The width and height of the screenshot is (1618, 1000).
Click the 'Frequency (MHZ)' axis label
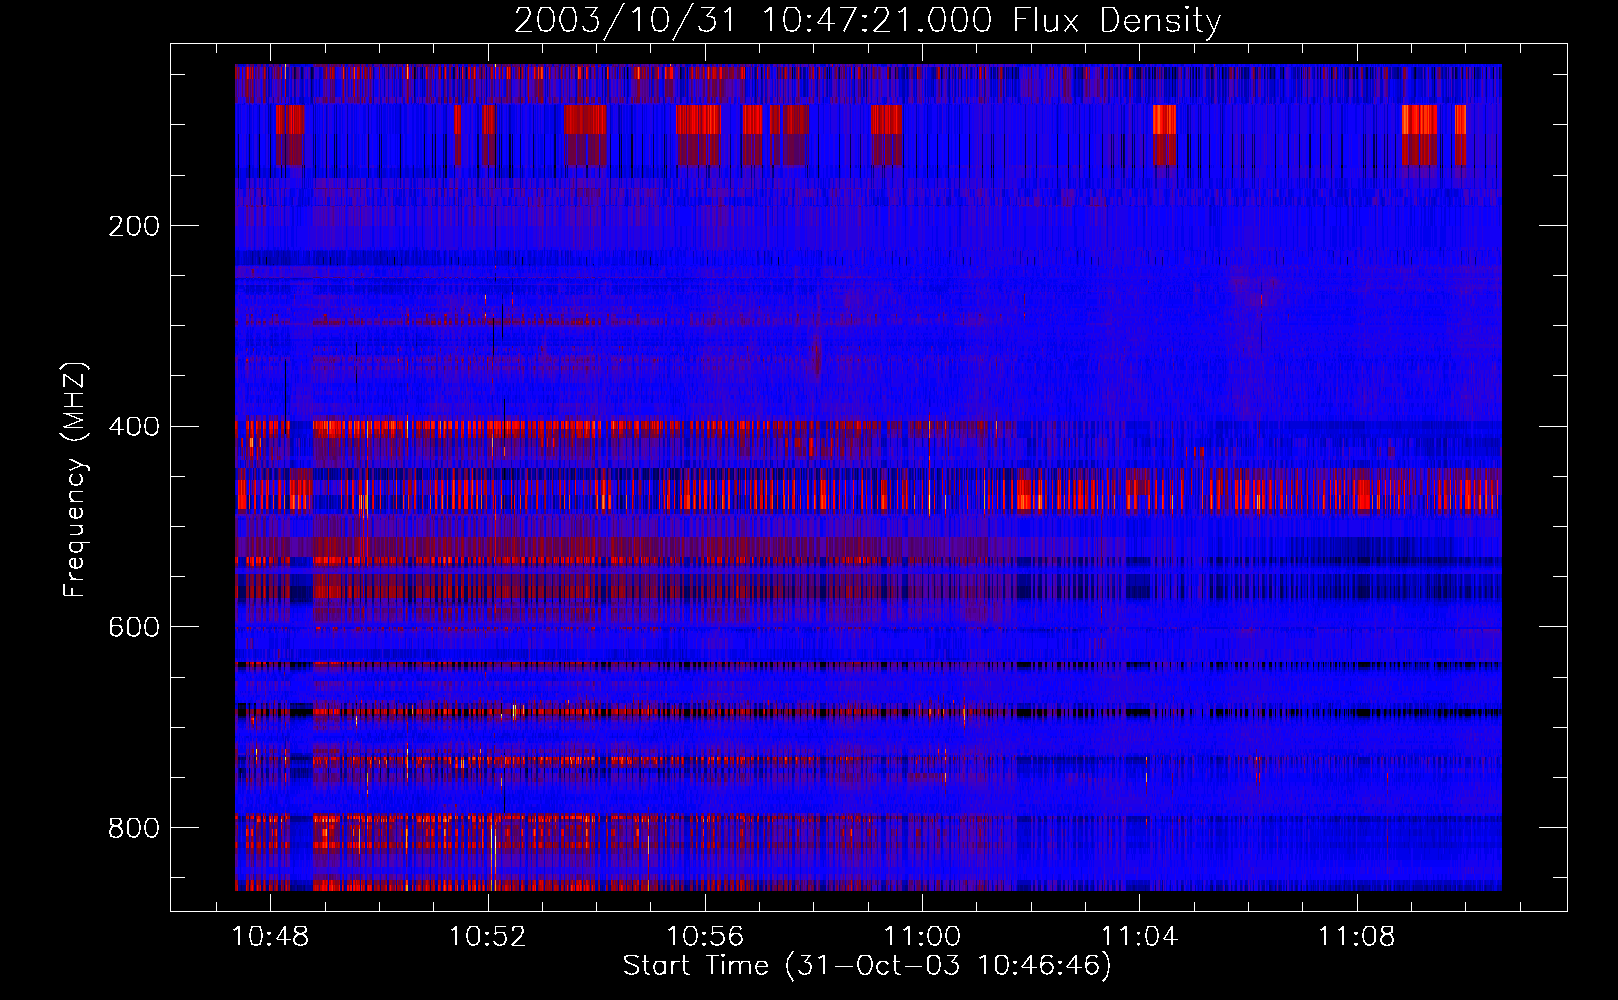75,479
